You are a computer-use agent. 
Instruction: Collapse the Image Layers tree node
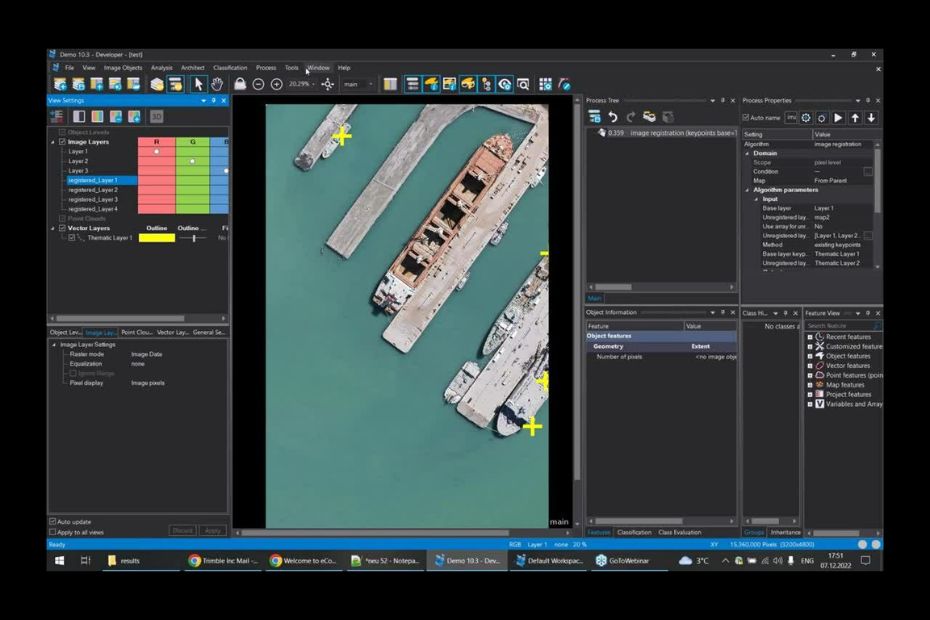(53, 142)
